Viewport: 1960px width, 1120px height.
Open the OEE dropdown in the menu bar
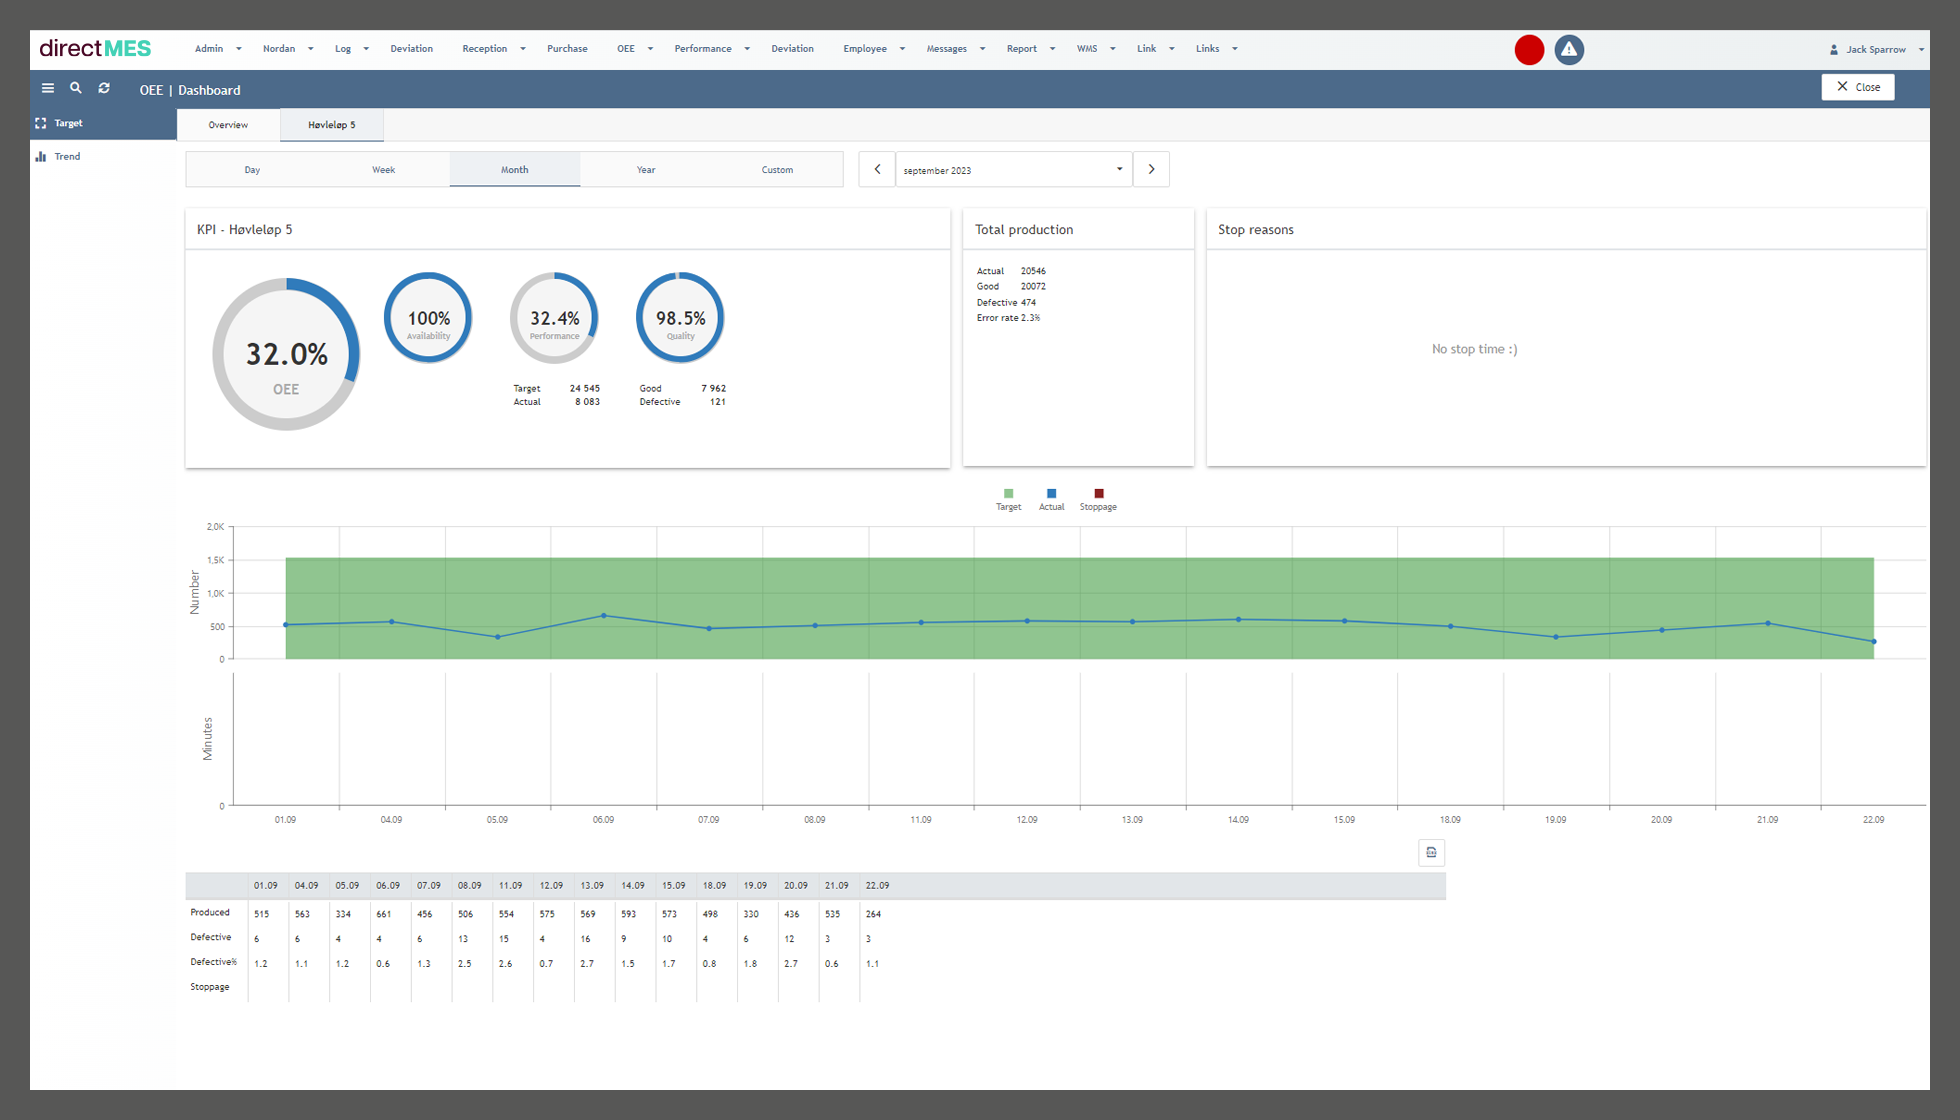(634, 48)
